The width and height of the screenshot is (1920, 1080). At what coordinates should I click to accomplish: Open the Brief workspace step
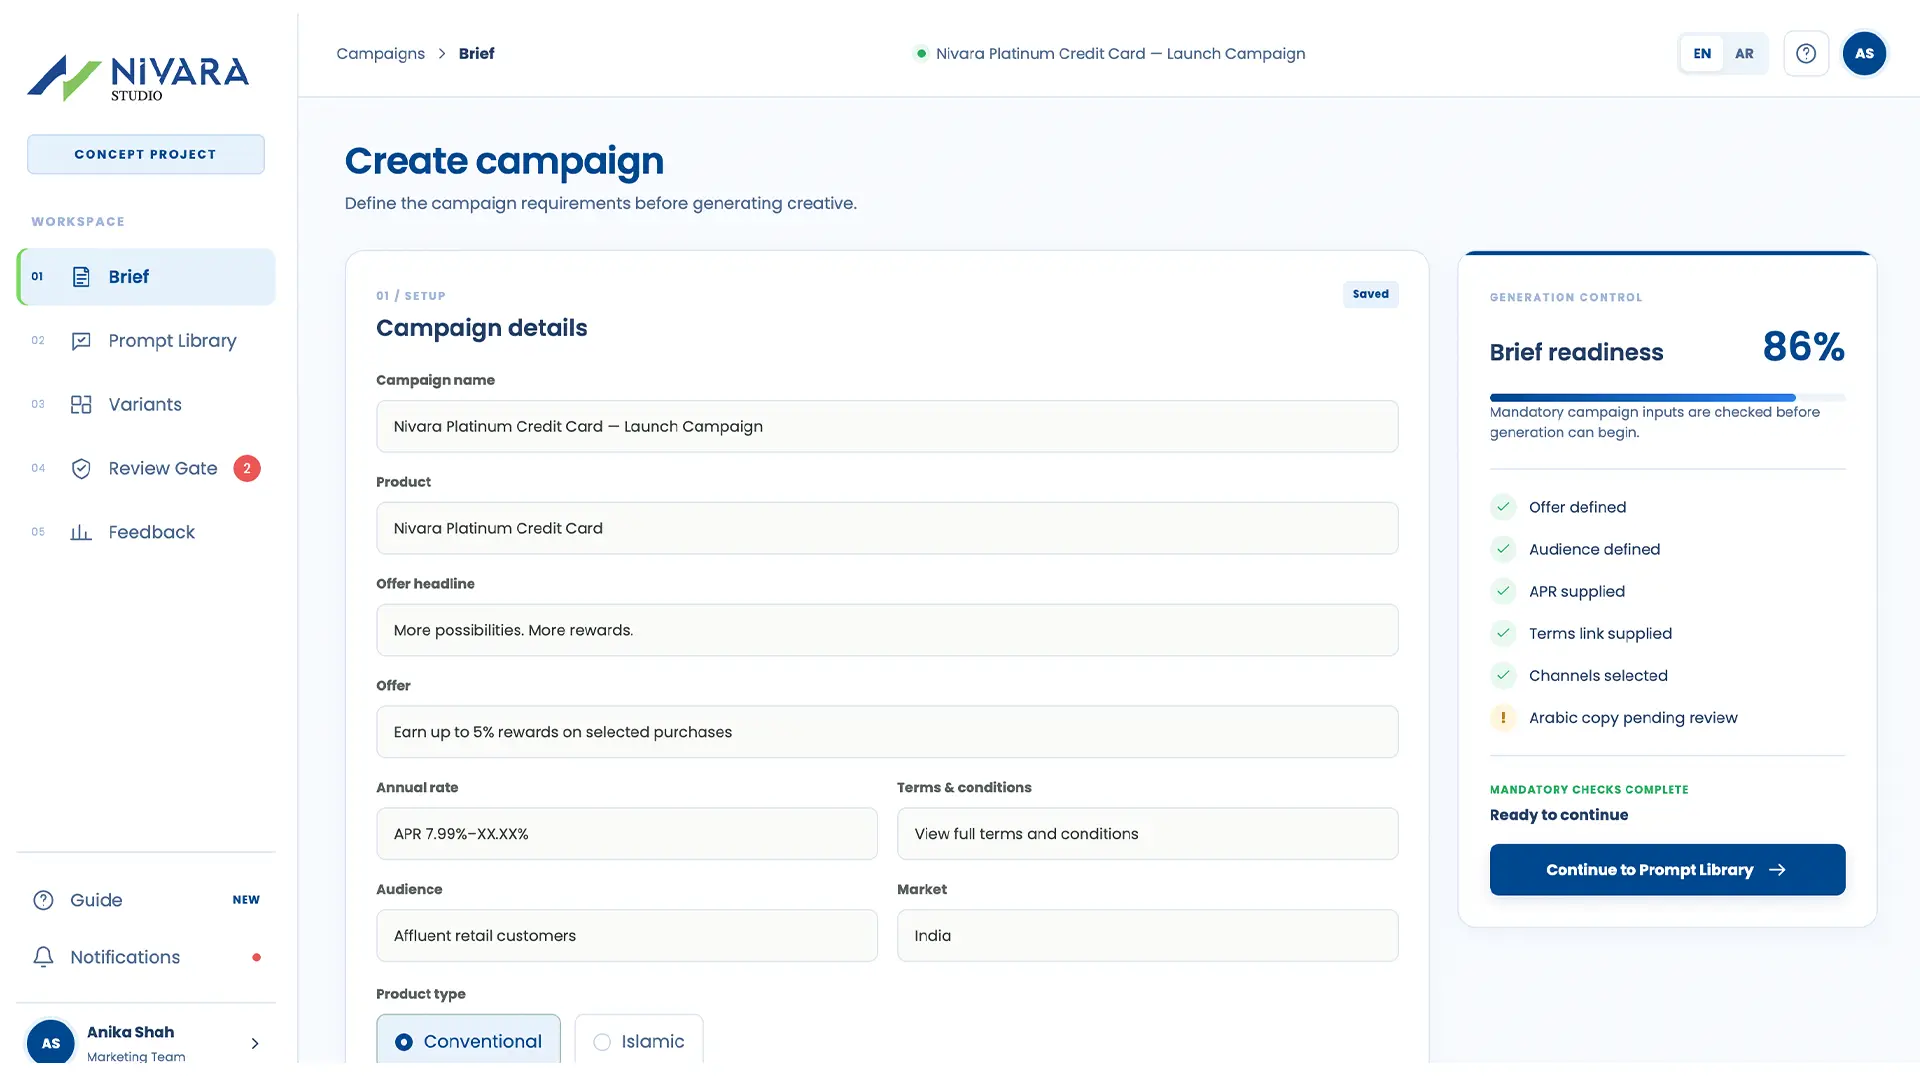point(146,277)
